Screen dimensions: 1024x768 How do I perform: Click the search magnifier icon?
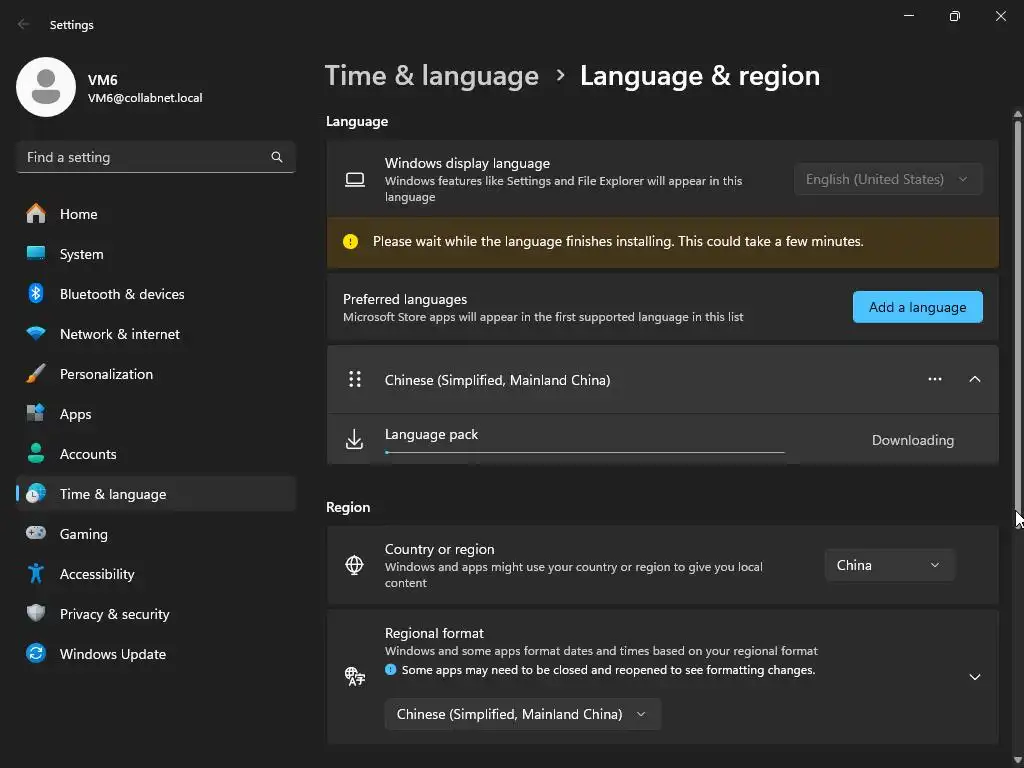[277, 157]
